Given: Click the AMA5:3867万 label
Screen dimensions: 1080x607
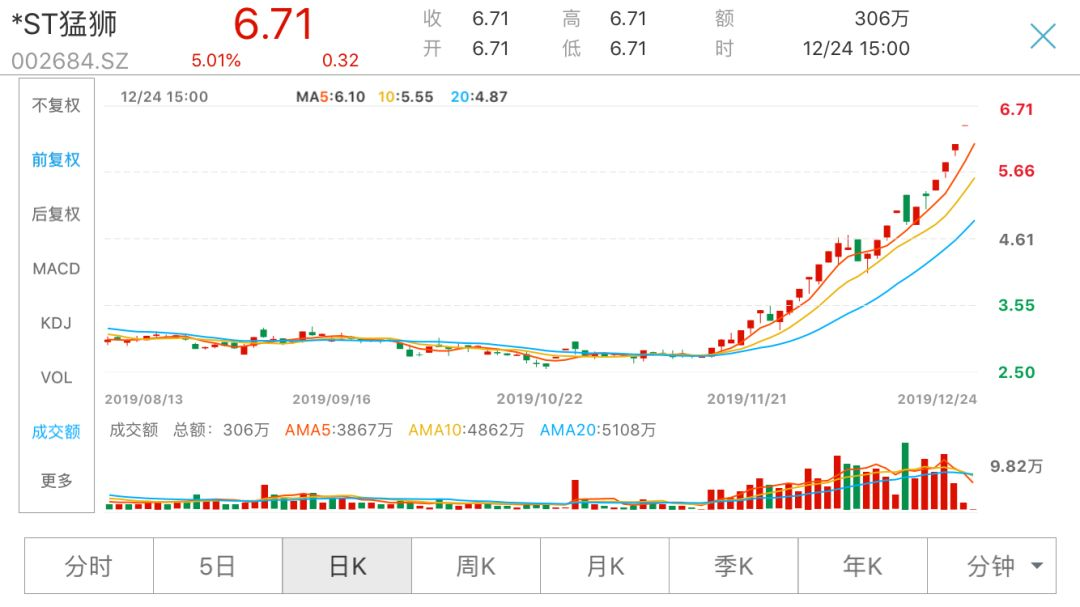Looking at the screenshot, I should (x=338, y=430).
